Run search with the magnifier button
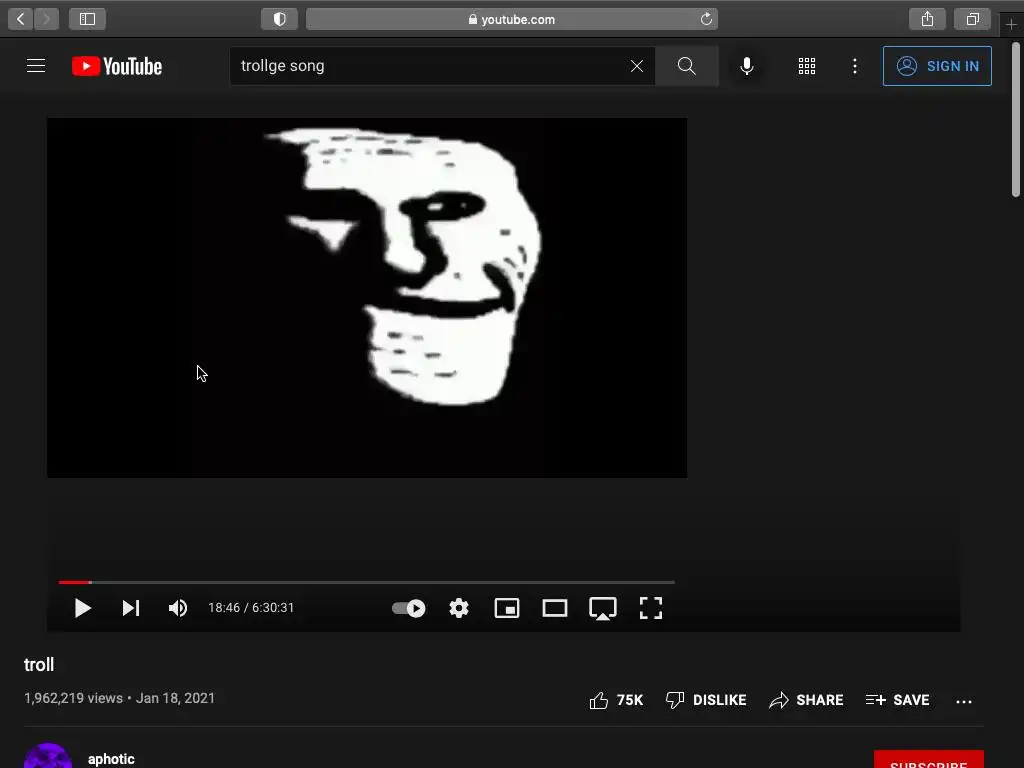 686,66
